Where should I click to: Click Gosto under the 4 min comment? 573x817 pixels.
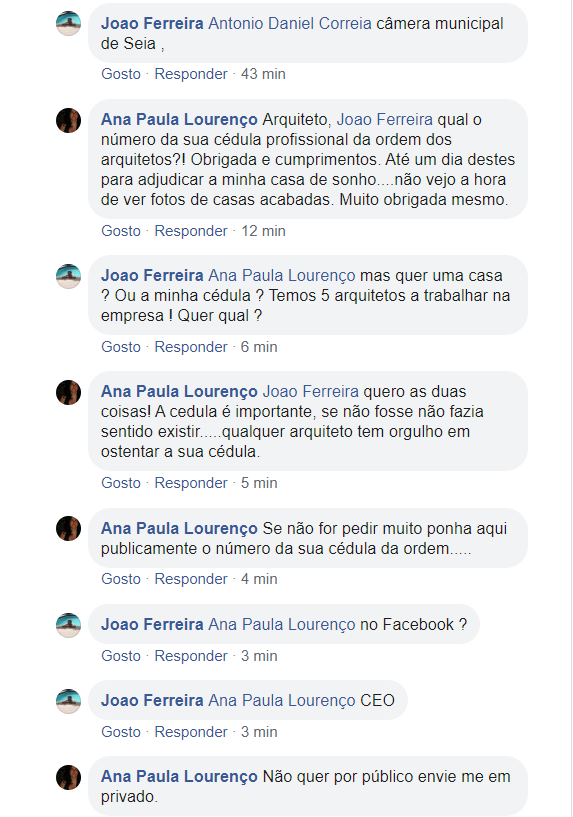(x=121, y=579)
